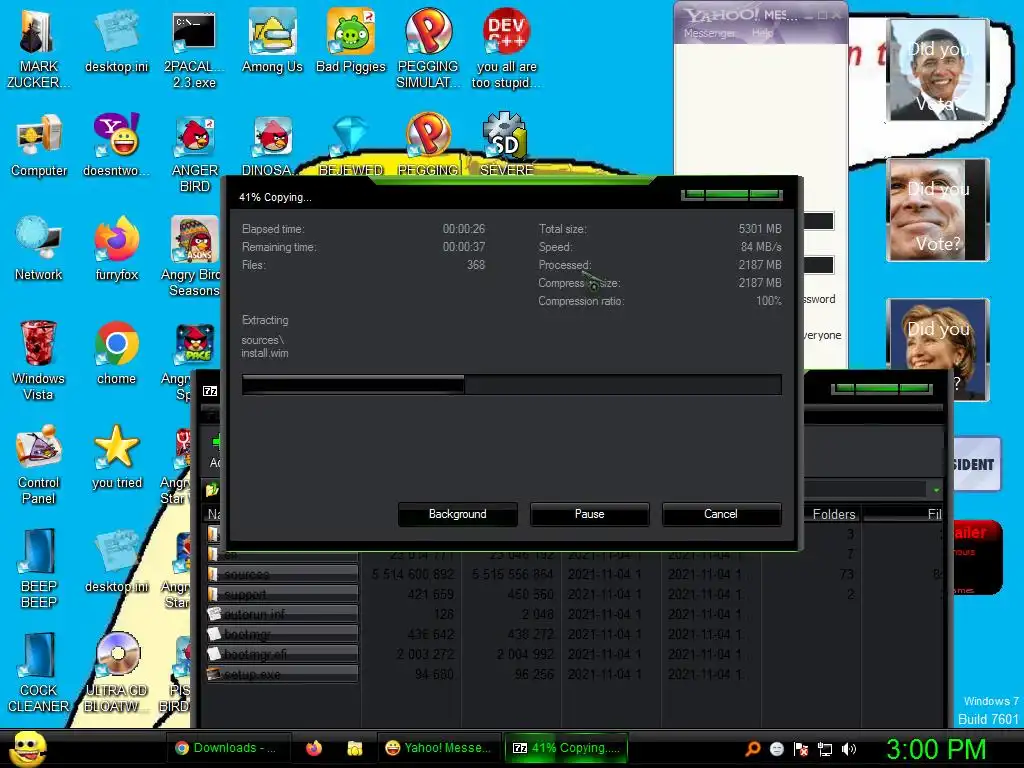Viewport: 1024px width, 768px height.
Task: Open the DINOSA... Angry Birds icon
Action: (x=272, y=146)
